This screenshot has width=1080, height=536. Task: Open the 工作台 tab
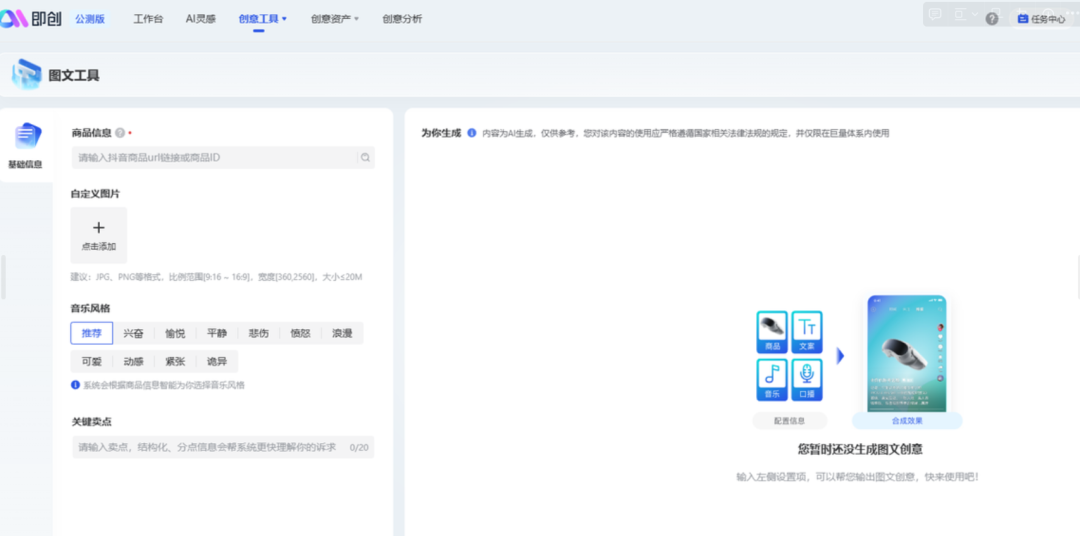point(148,19)
